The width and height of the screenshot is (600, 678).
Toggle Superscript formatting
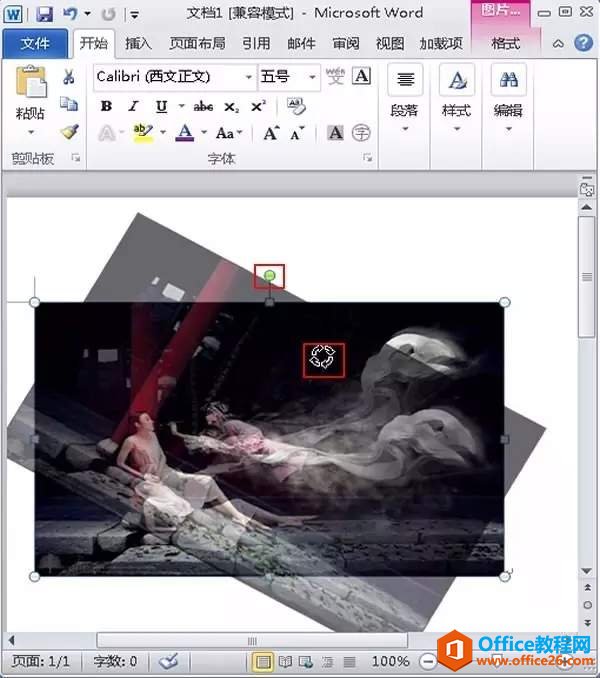pos(258,106)
